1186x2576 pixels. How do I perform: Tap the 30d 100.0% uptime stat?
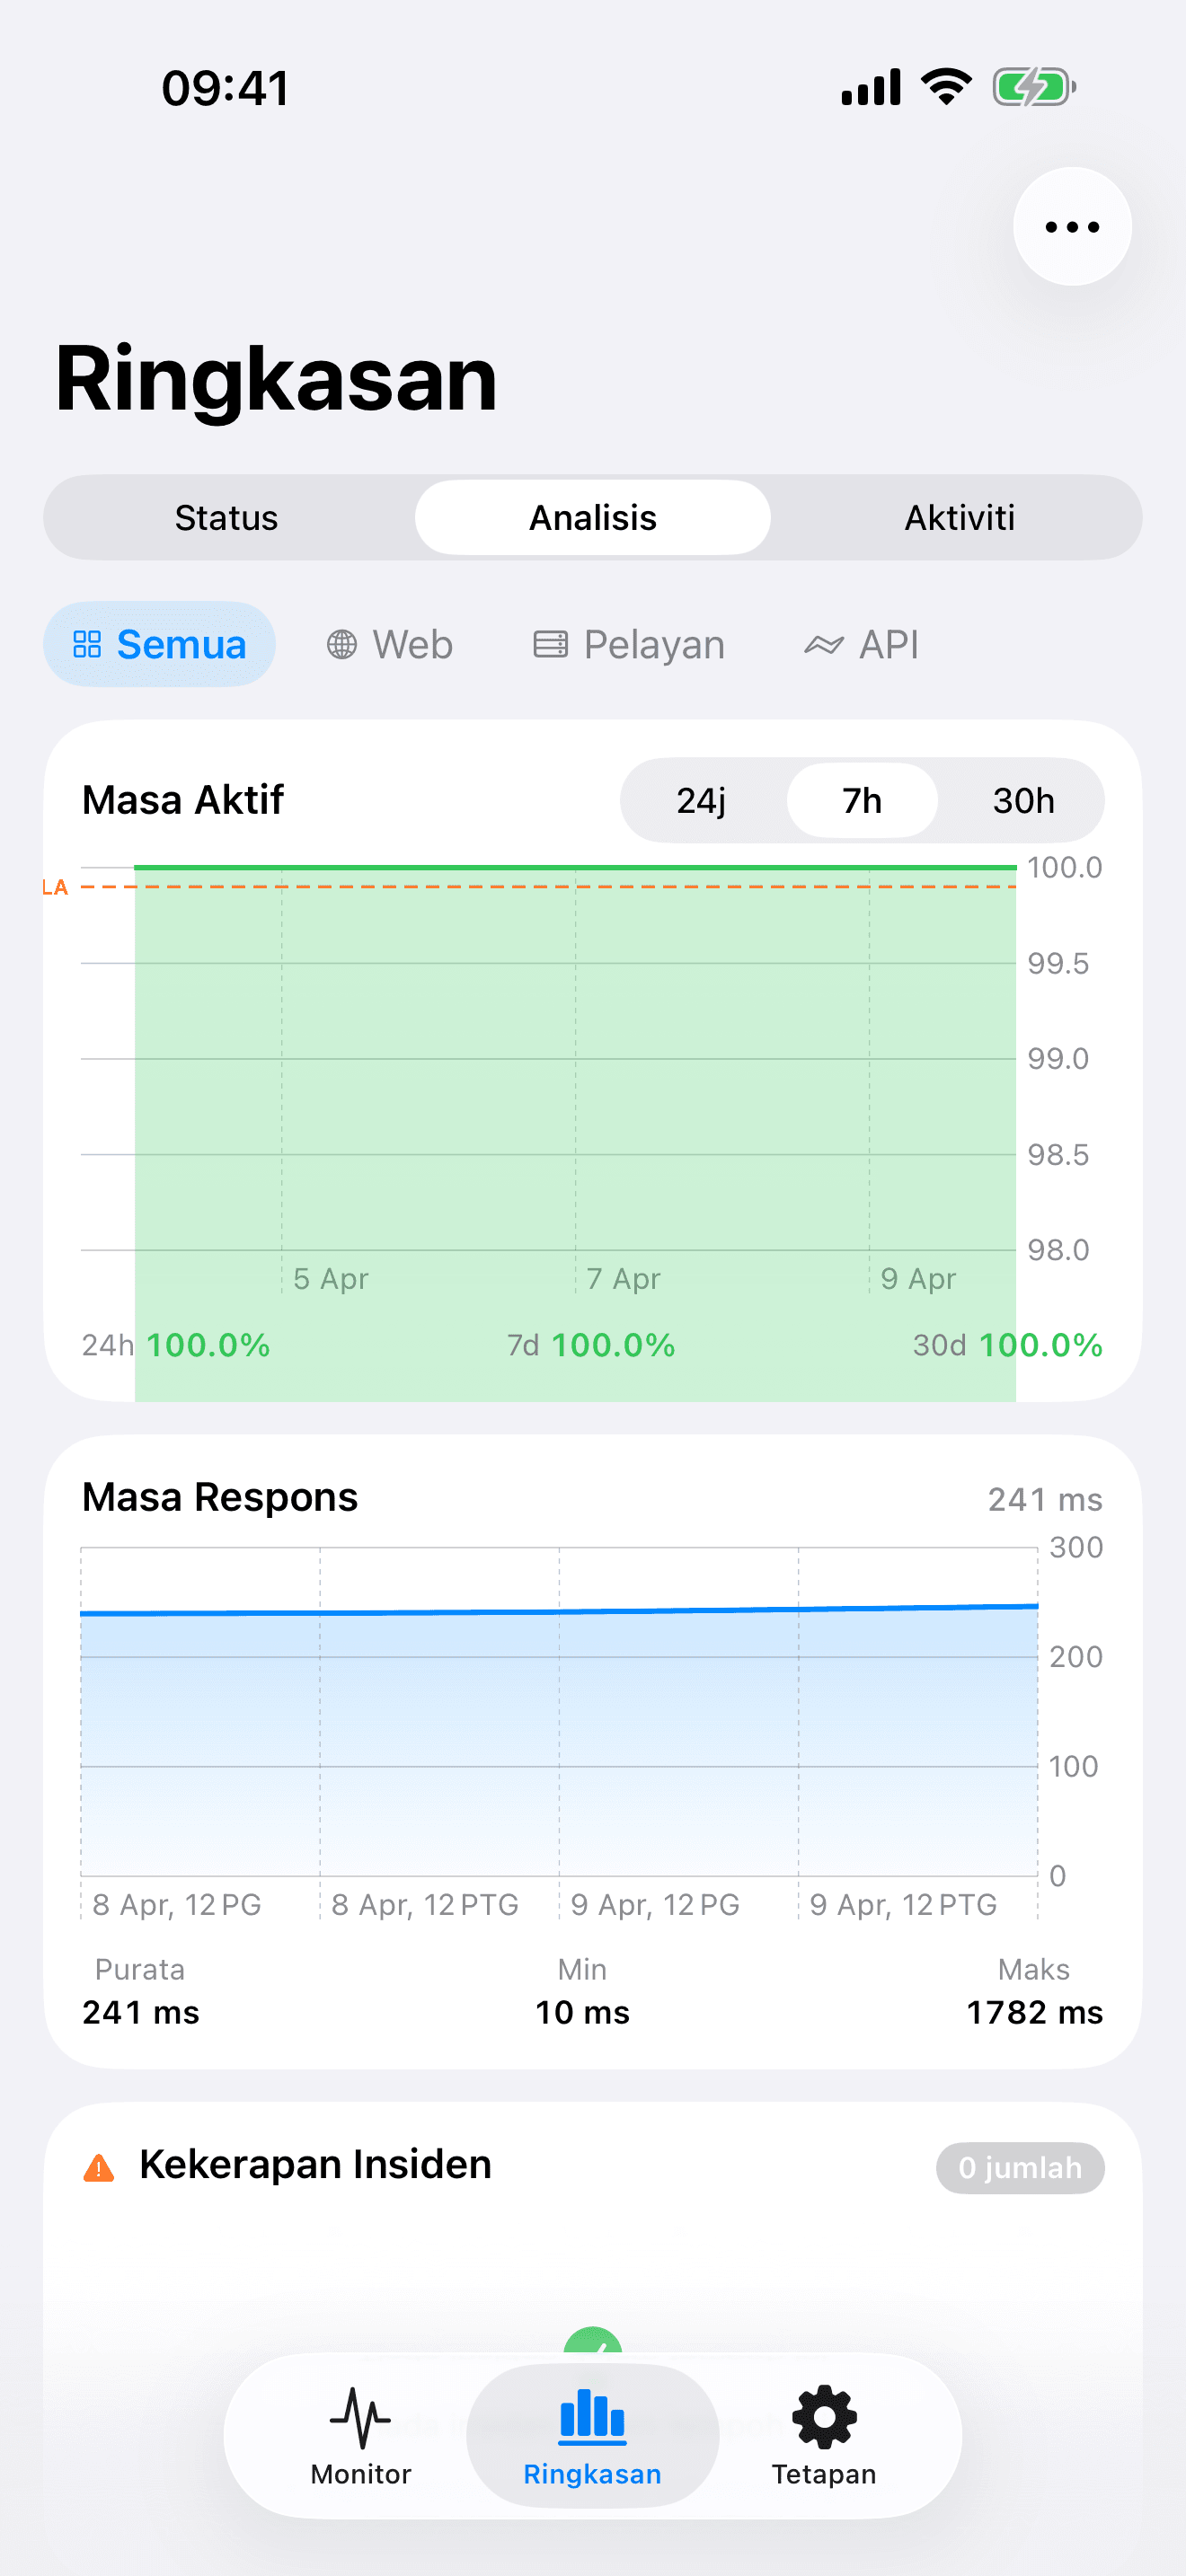[x=1007, y=1345]
